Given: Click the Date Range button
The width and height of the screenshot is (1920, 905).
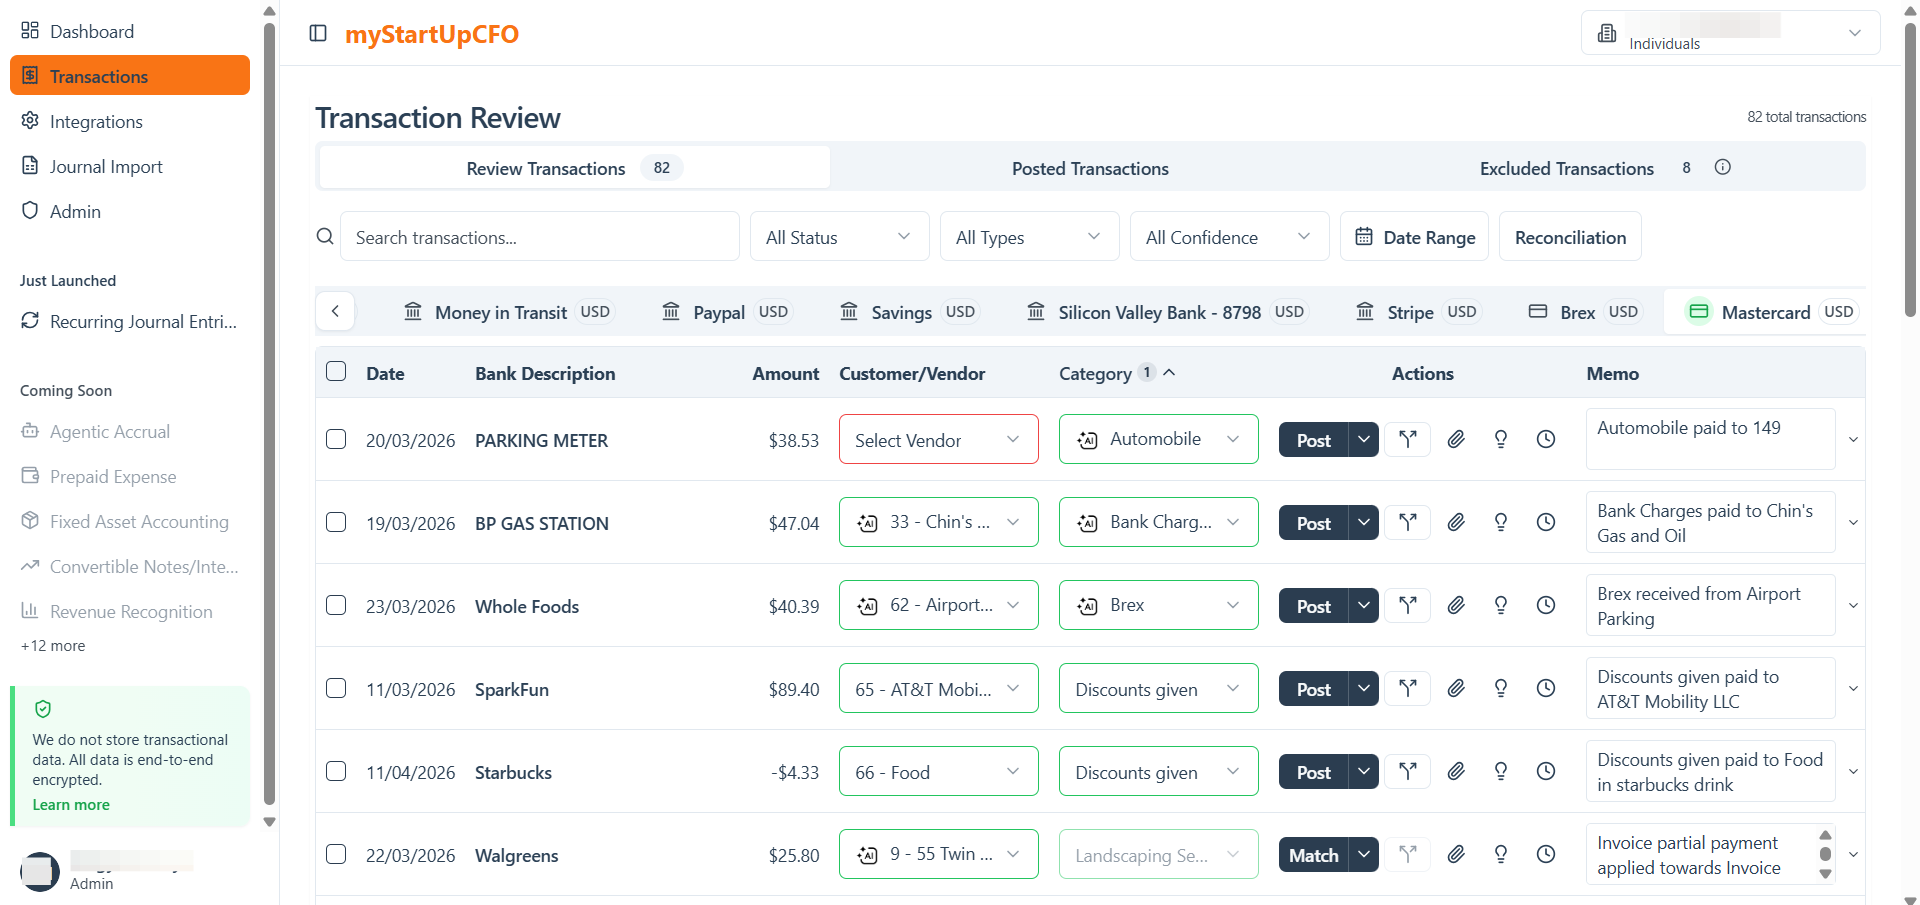Looking at the screenshot, I should (1414, 237).
